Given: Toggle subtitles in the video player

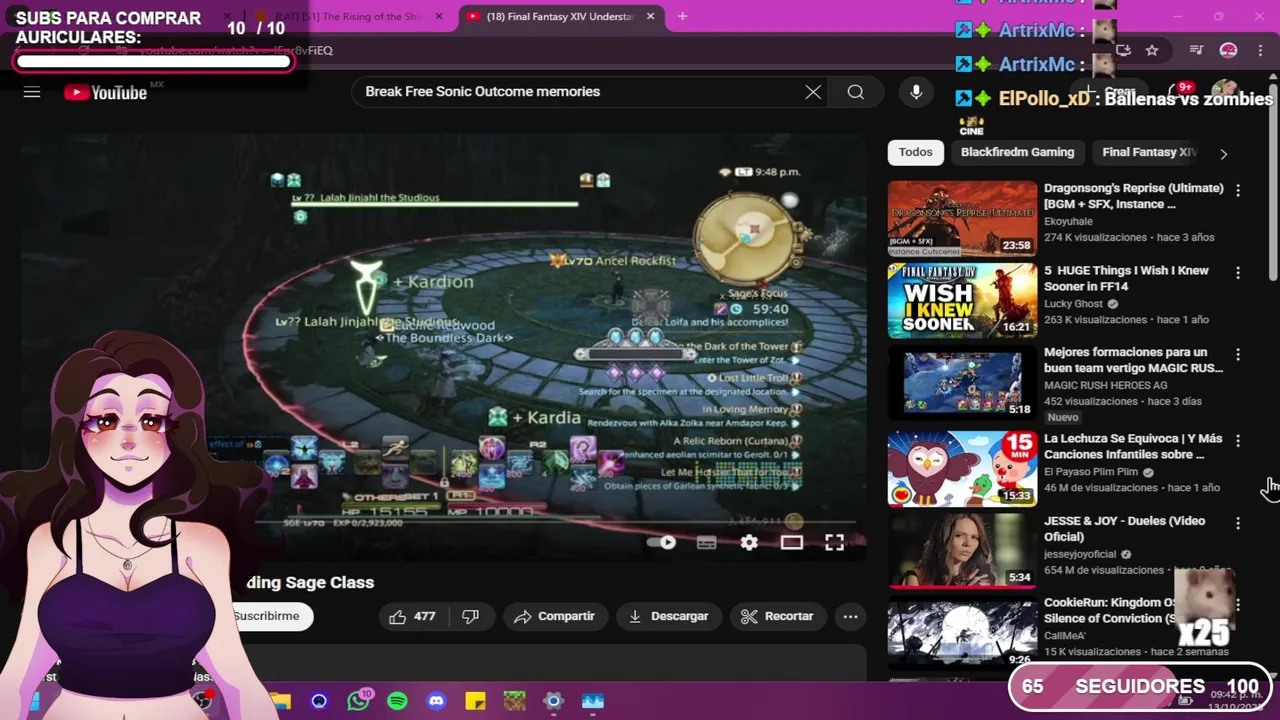Looking at the screenshot, I should (x=706, y=542).
